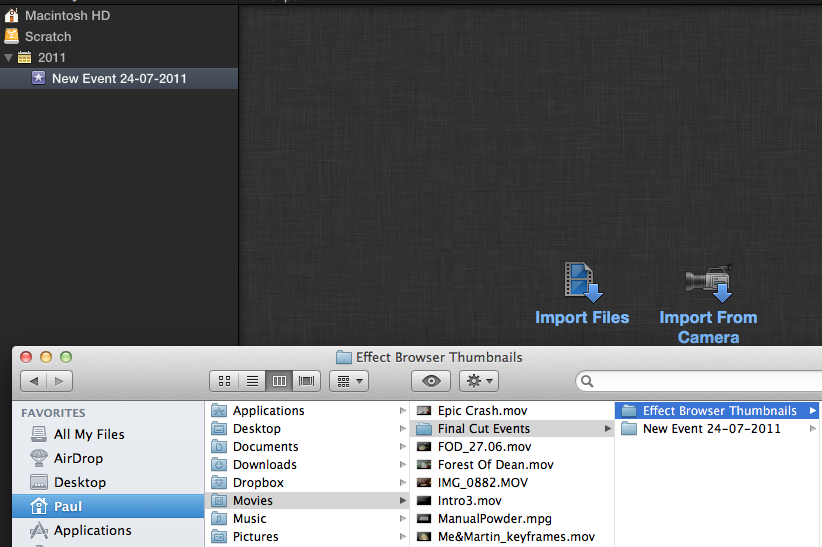Go back in the Finder window
822x547 pixels.
34,381
